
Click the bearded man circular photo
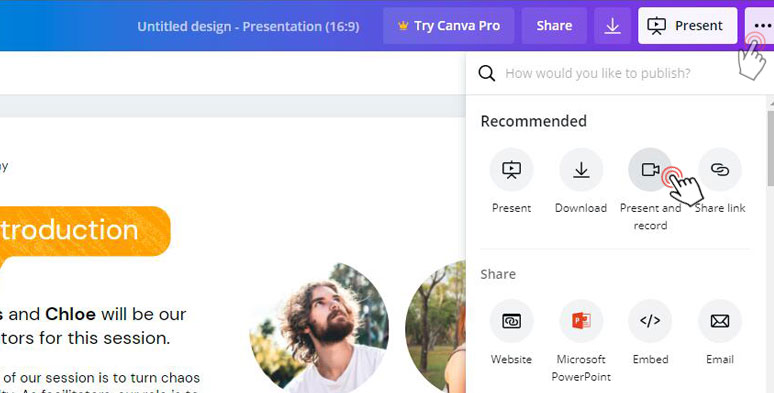(x=319, y=328)
